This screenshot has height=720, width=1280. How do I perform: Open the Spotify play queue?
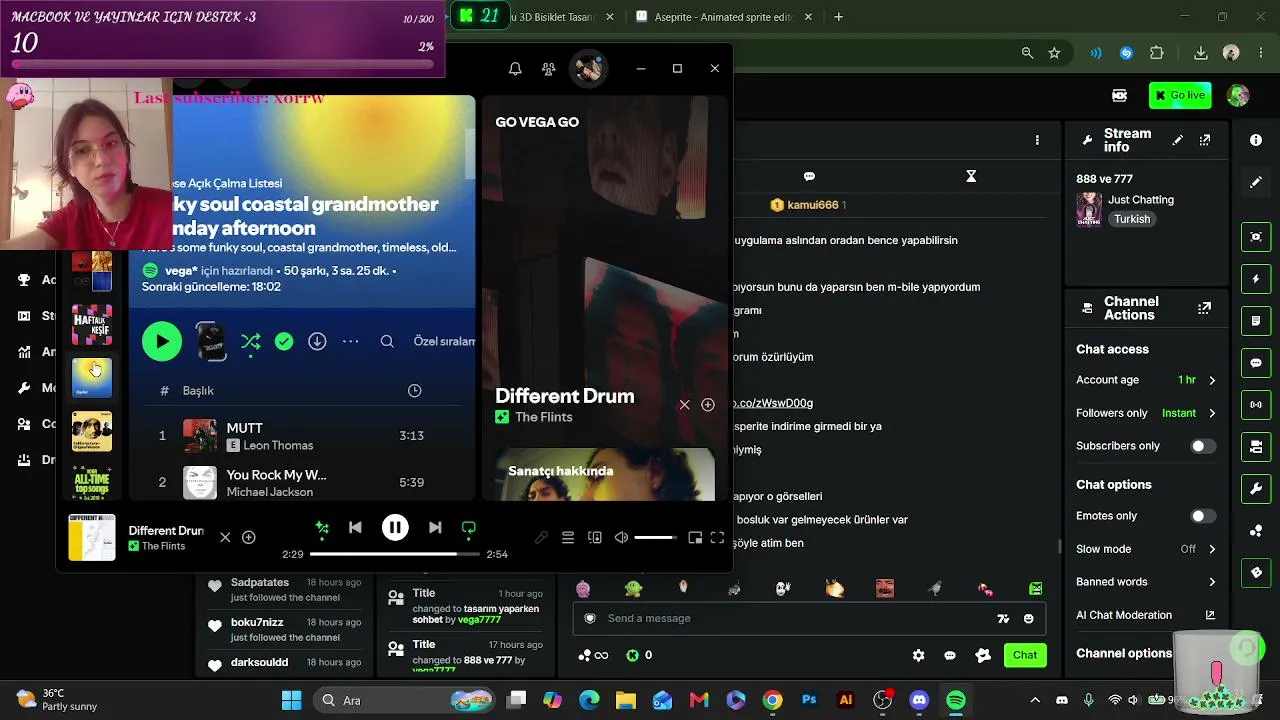click(x=568, y=537)
